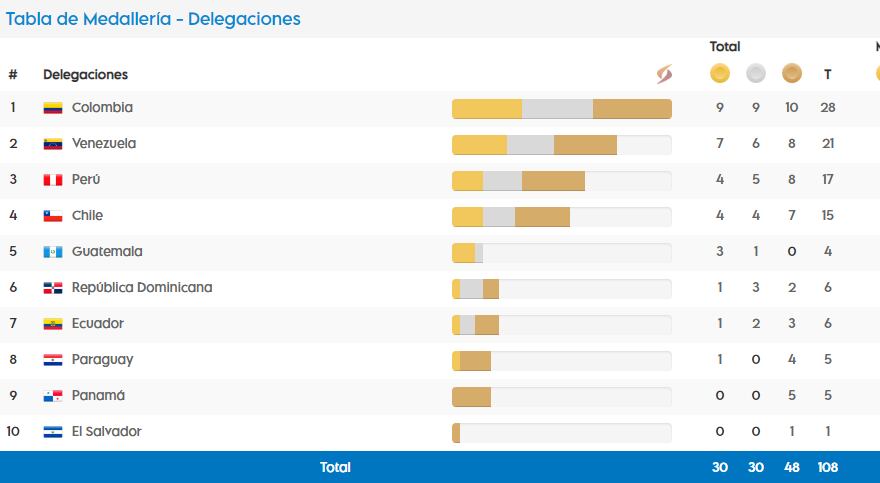Click the Chile flag icon

click(x=53, y=216)
